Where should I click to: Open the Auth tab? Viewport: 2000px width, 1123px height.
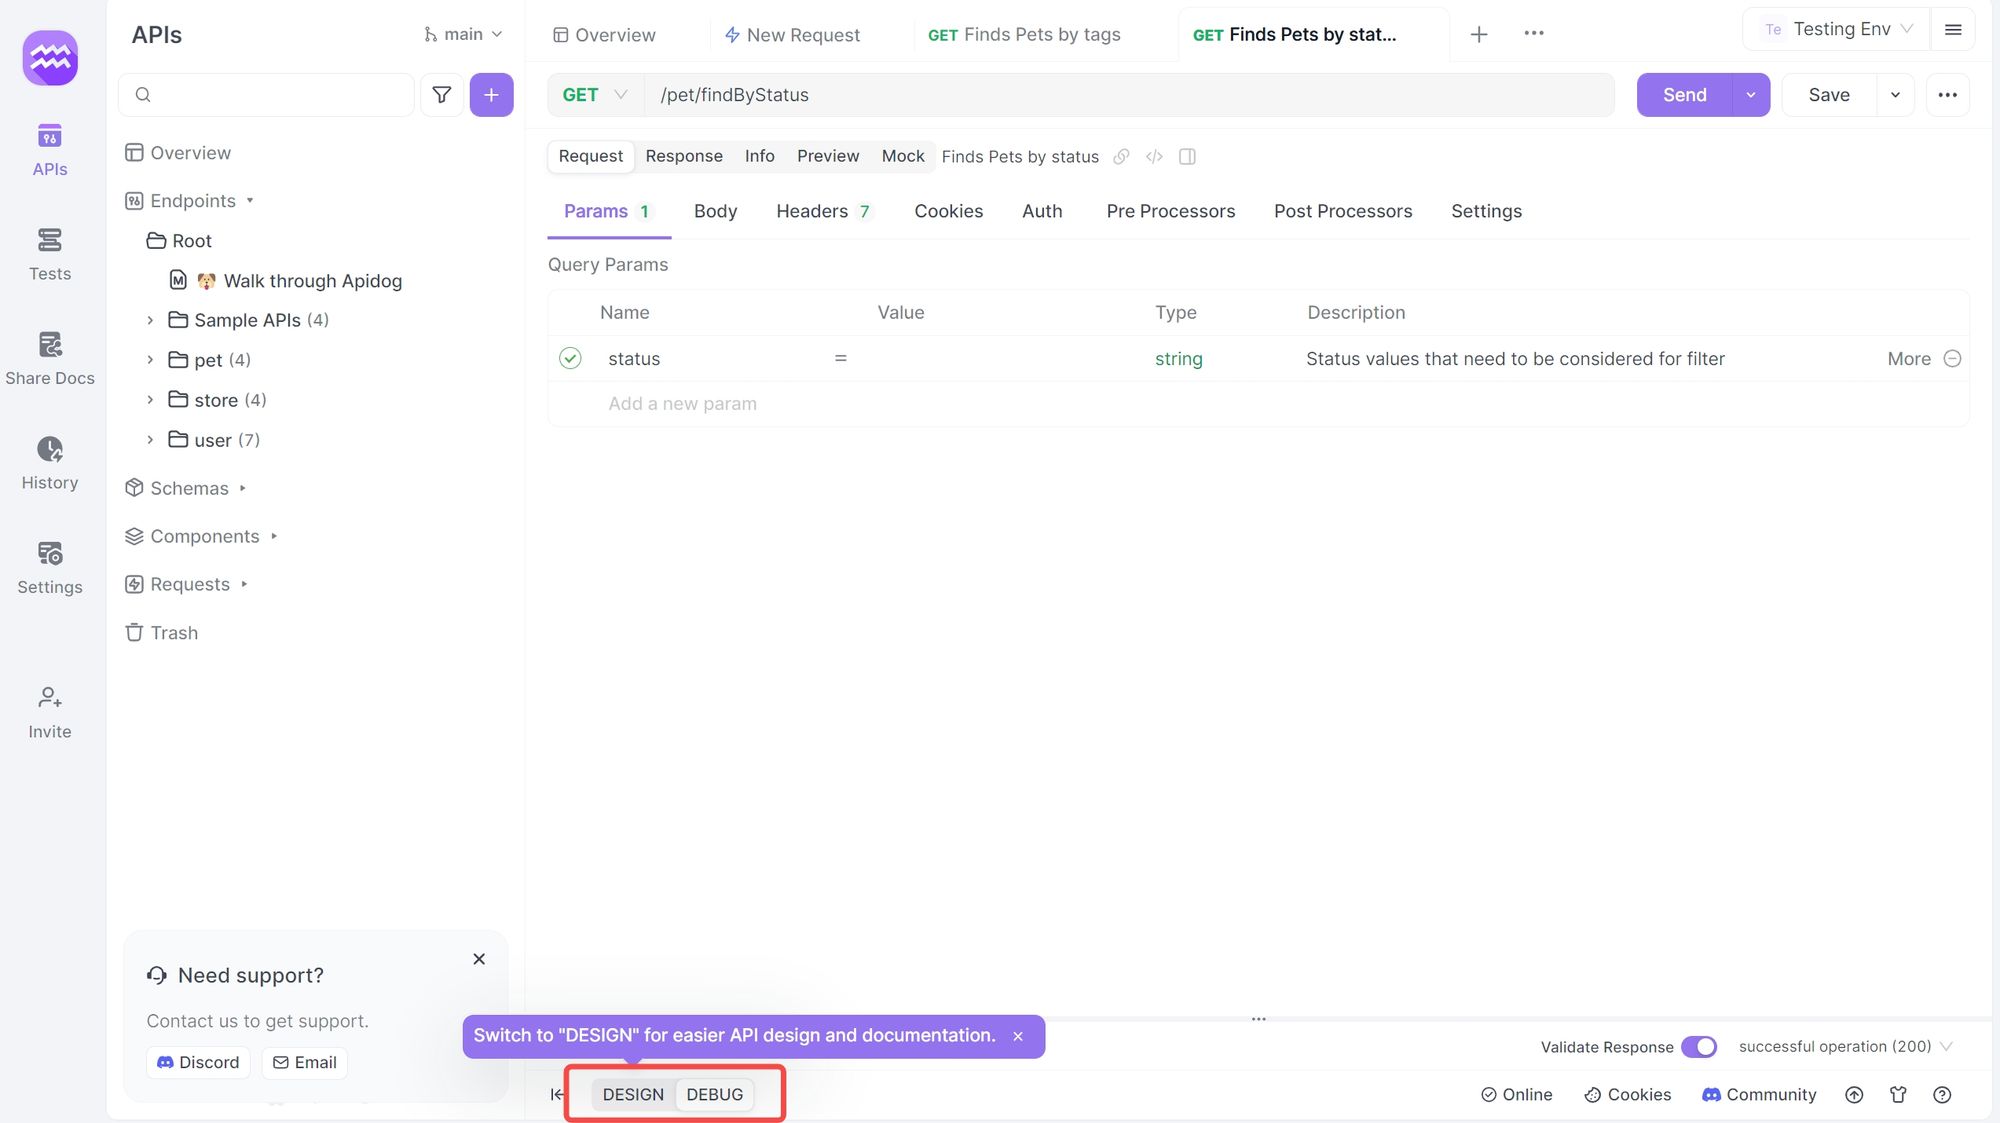click(1042, 211)
